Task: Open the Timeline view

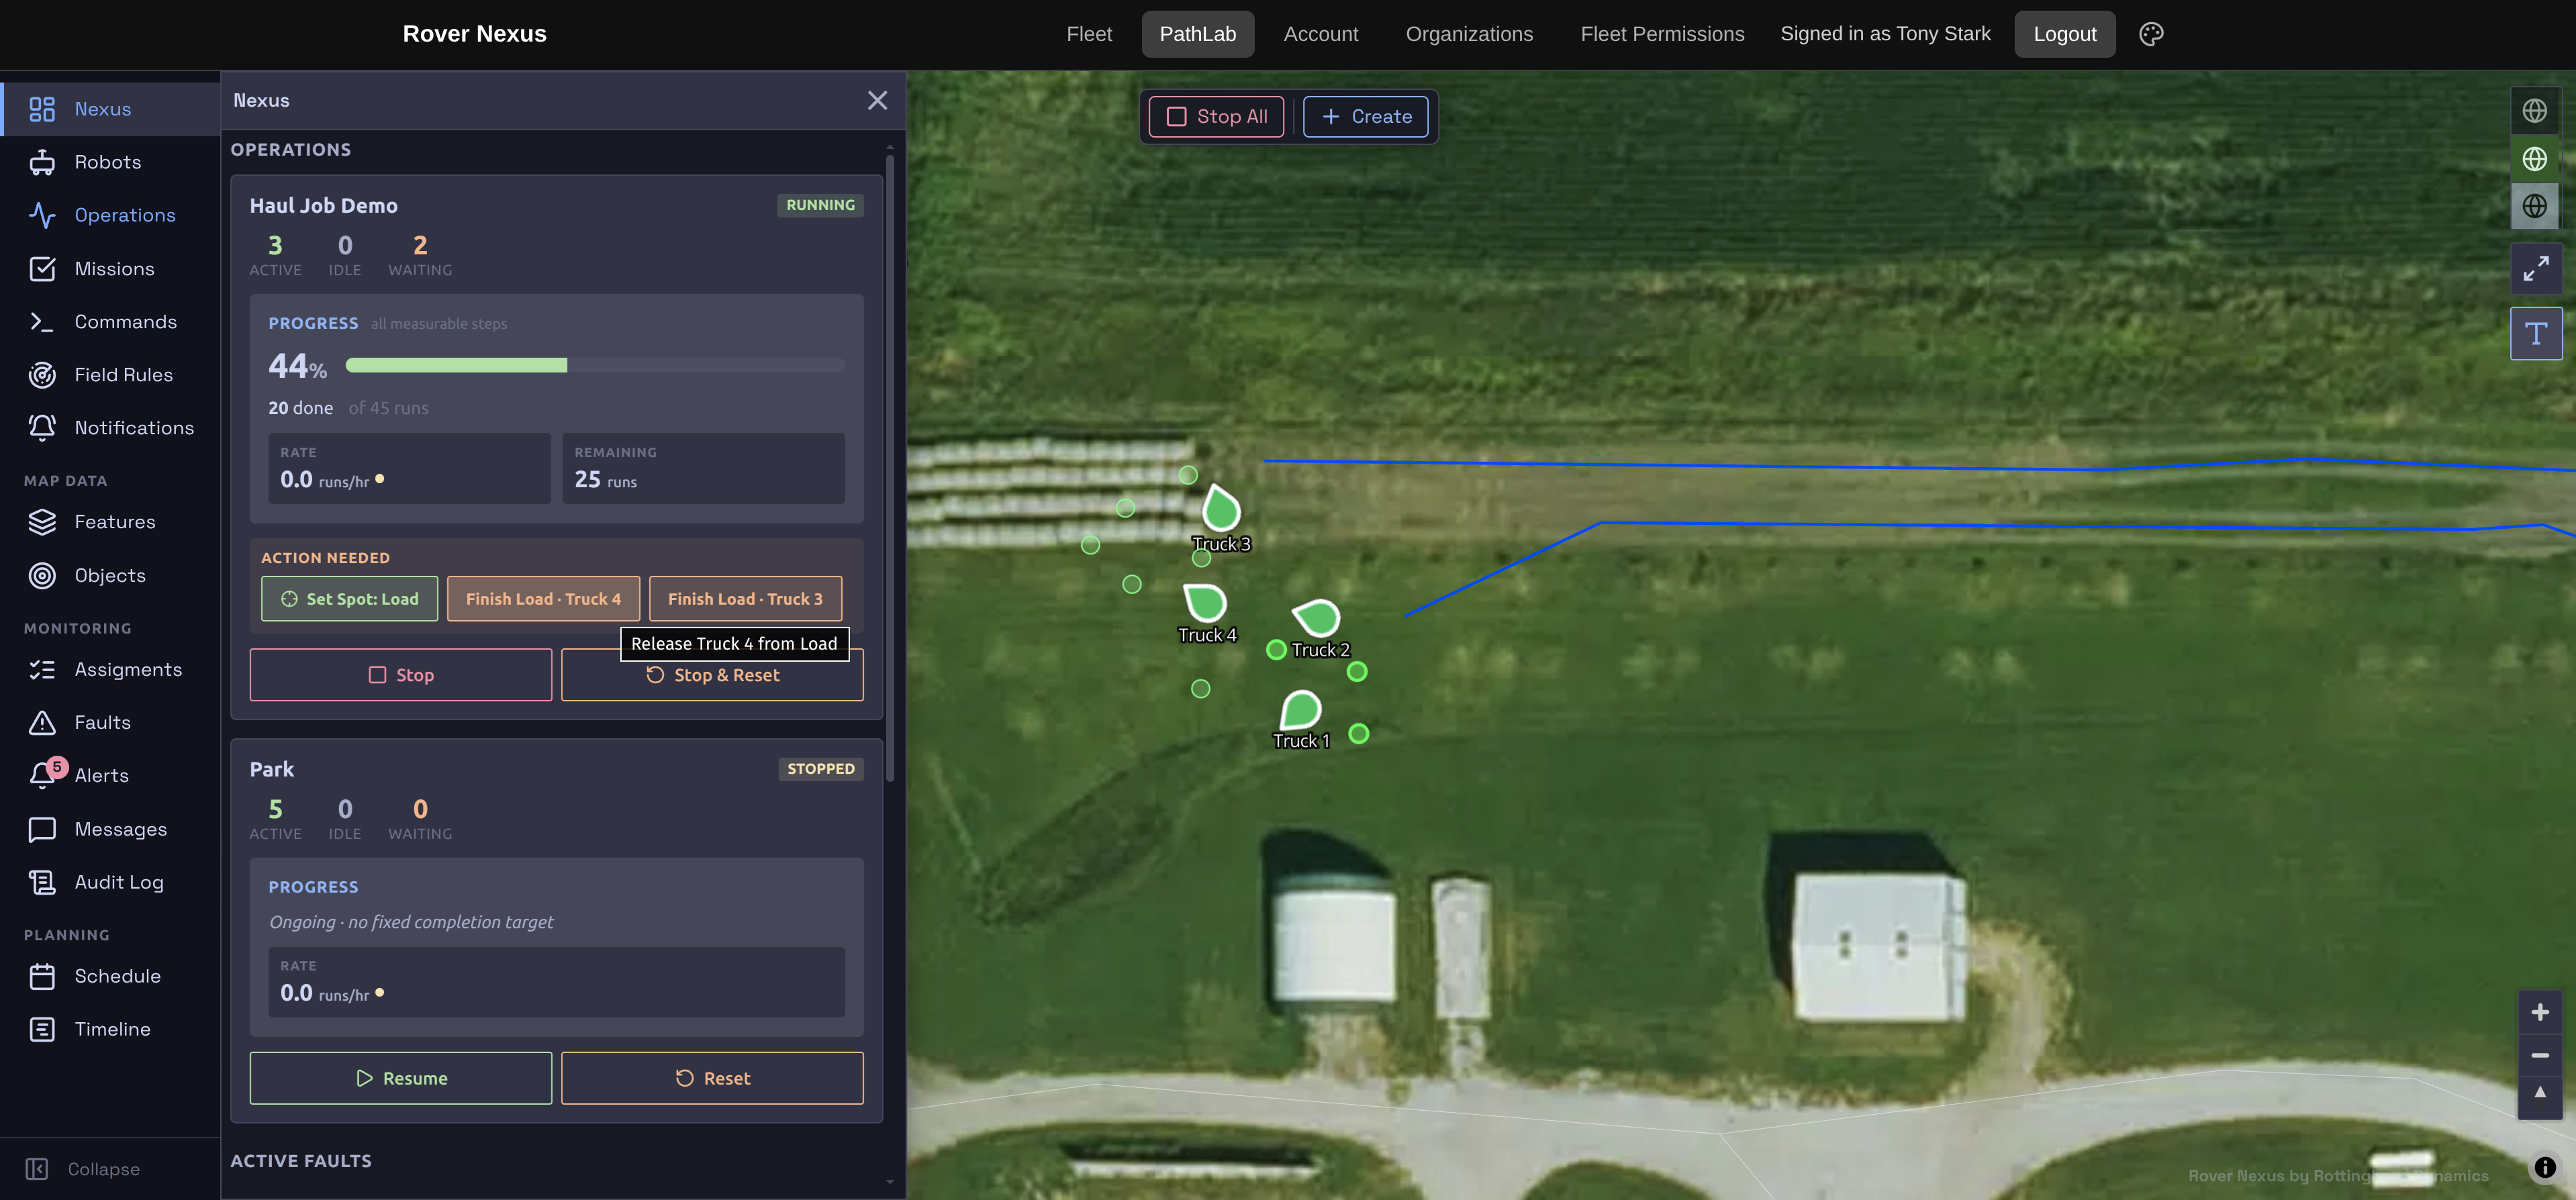Action: click(x=110, y=1029)
